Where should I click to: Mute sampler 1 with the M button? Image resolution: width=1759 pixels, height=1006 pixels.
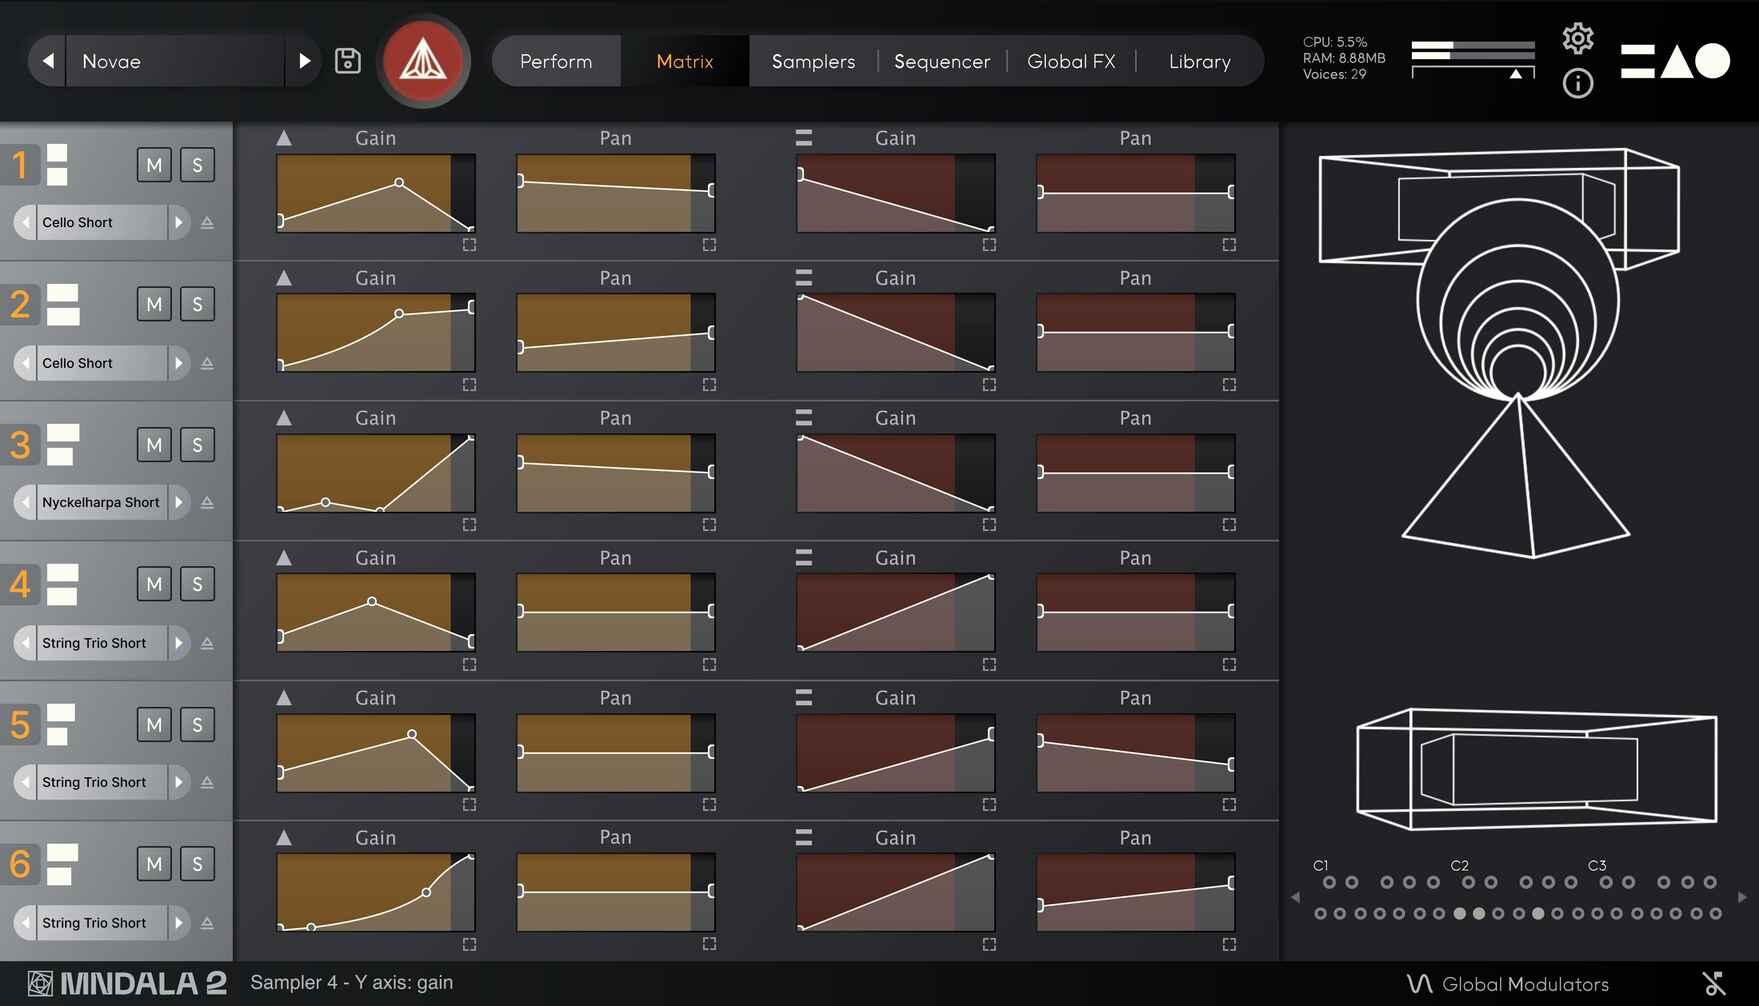click(154, 165)
